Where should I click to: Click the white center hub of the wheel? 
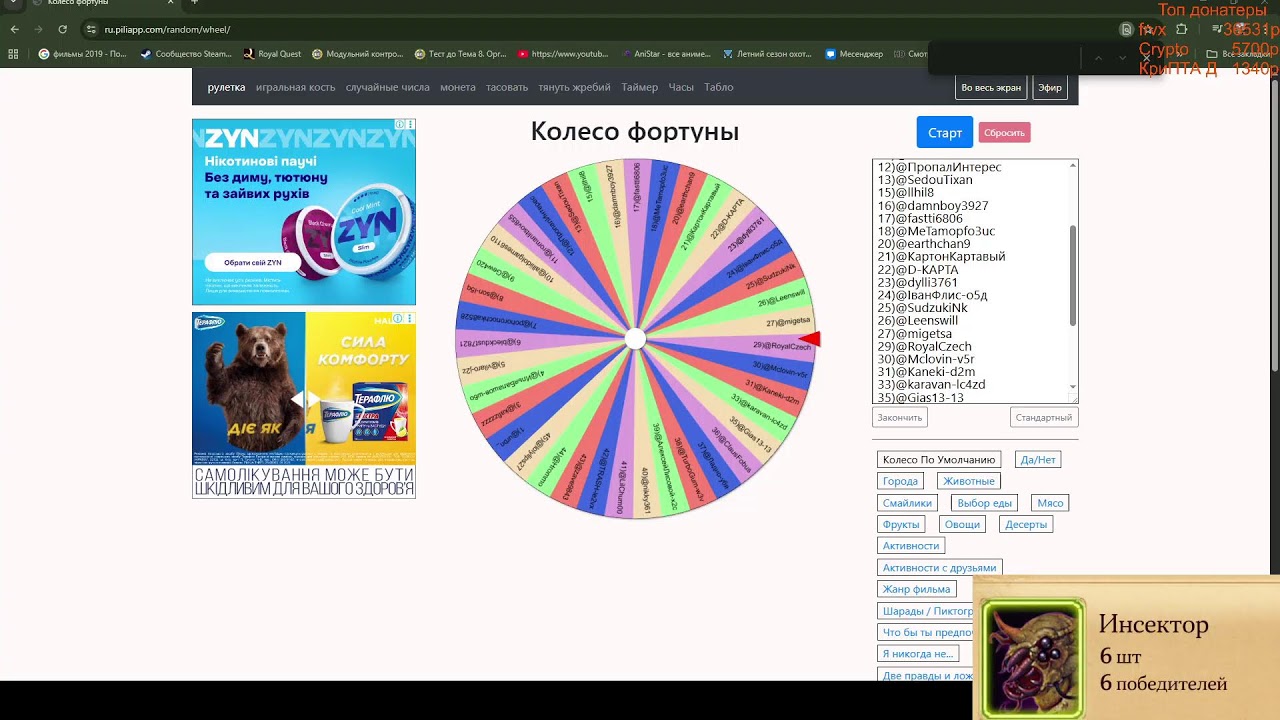pyautogui.click(x=635, y=339)
